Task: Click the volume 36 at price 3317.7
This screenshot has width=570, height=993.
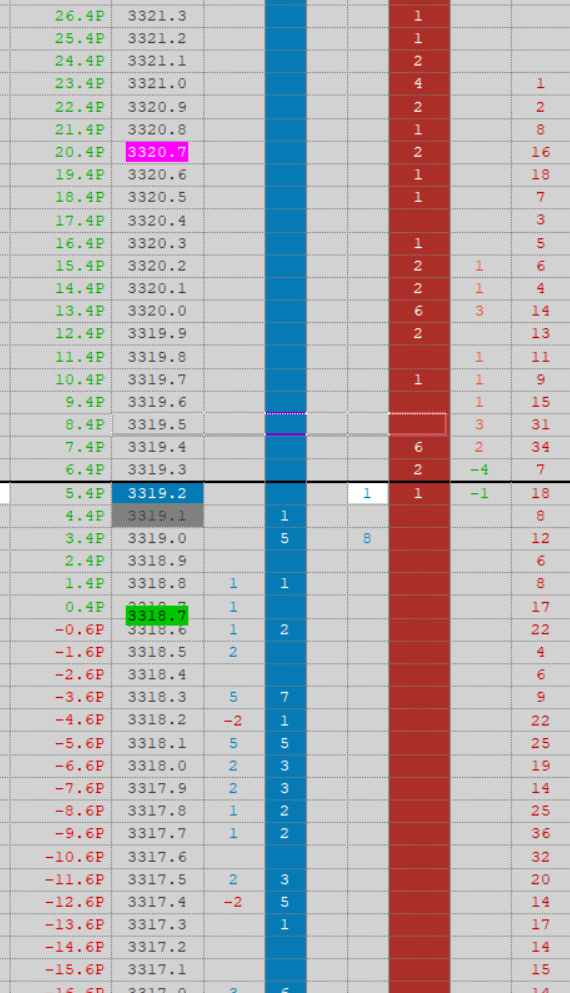Action: pos(540,833)
